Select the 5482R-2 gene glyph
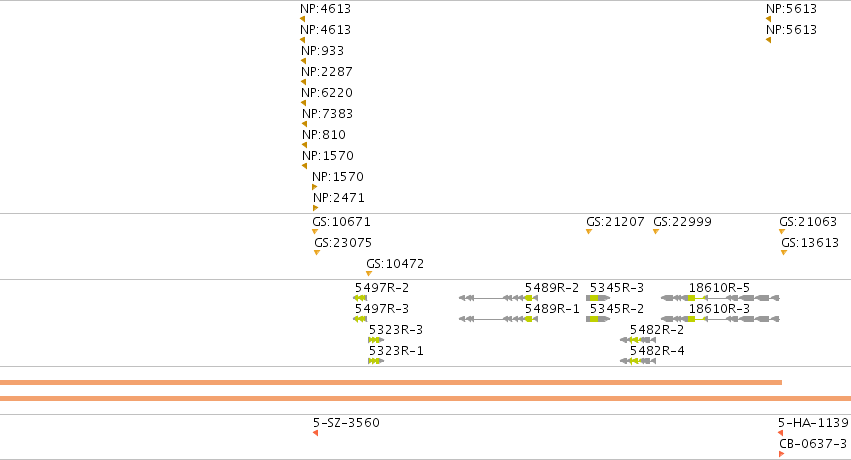Viewport: 851px width, 460px height. pos(638,340)
